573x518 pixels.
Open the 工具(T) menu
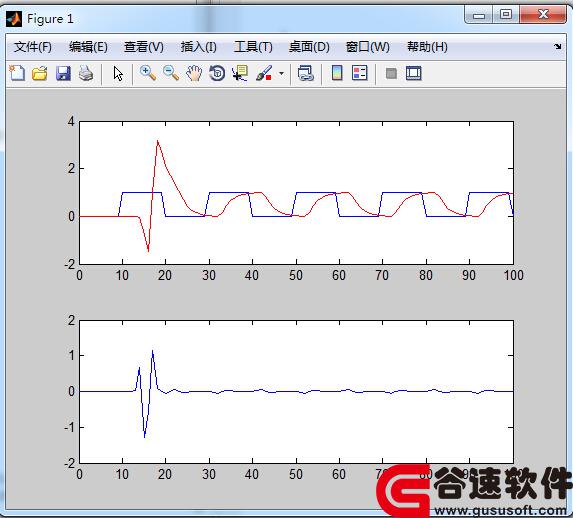coord(253,47)
